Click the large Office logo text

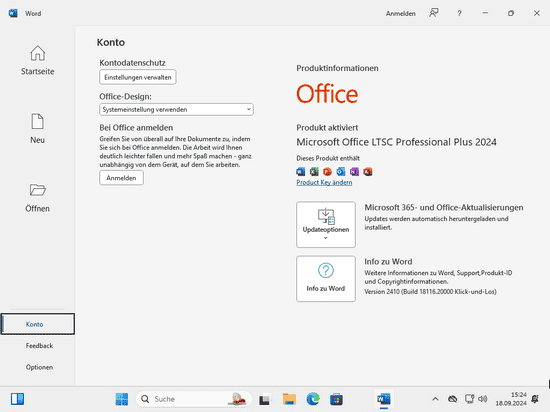pyautogui.click(x=327, y=94)
